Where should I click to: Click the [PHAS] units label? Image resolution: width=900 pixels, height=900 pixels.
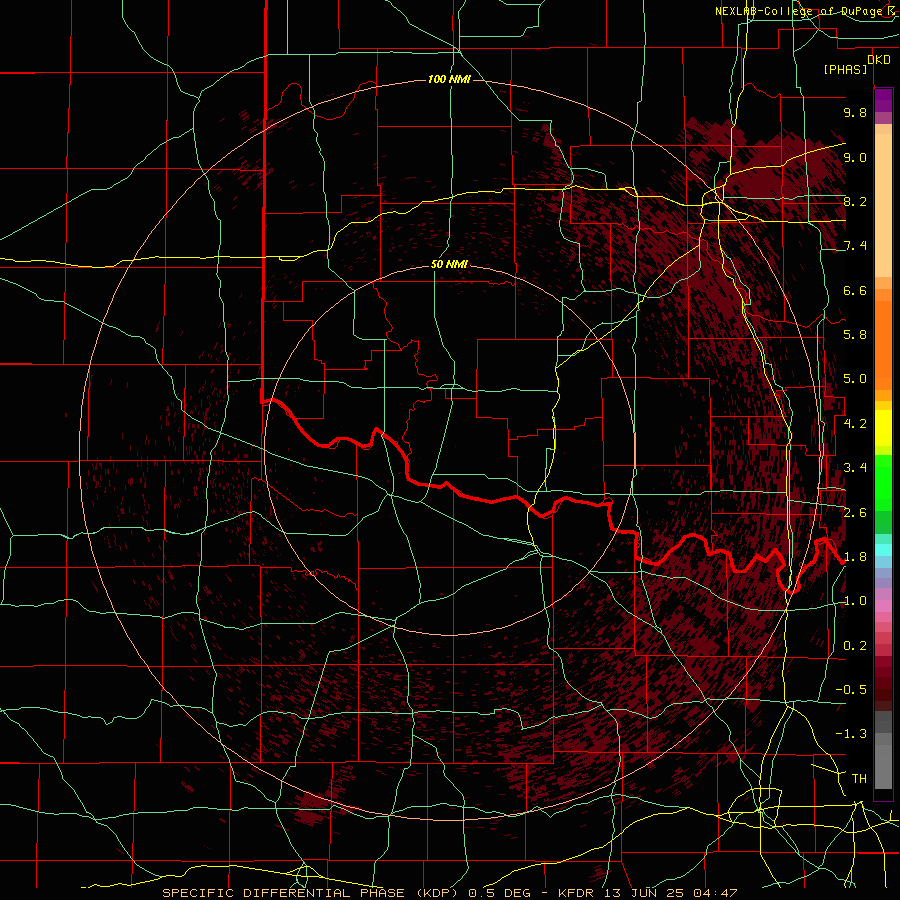pos(845,70)
